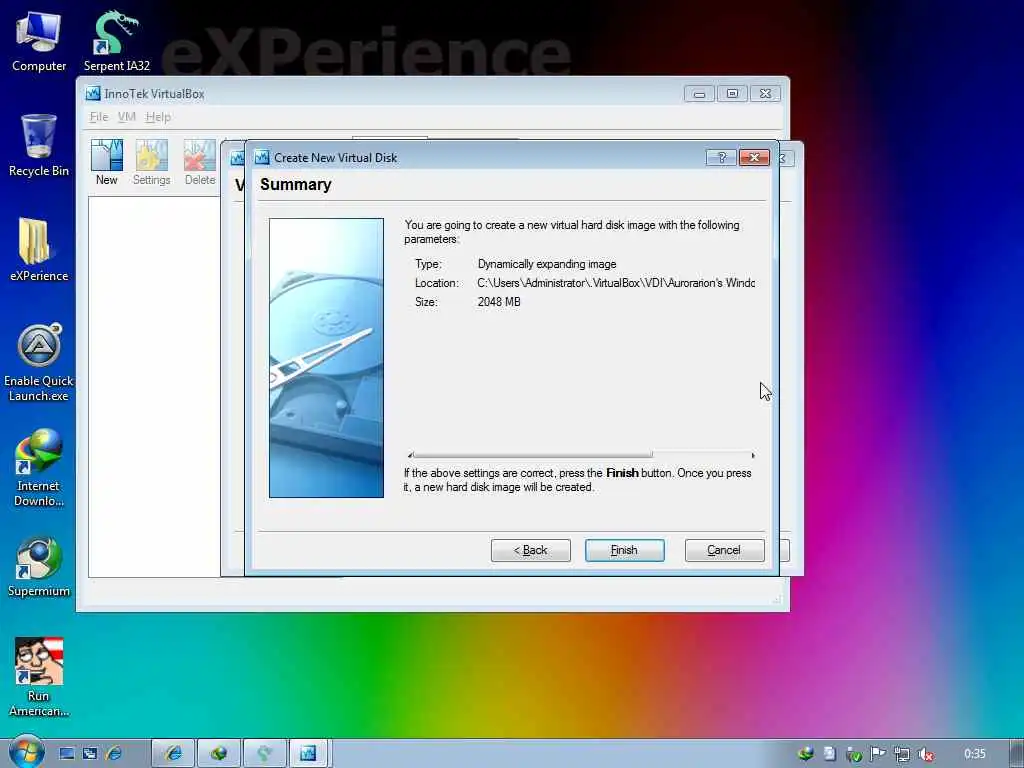The image size is (1024, 768).
Task: Click the VirtualBox taskbar button
Action: [308, 753]
